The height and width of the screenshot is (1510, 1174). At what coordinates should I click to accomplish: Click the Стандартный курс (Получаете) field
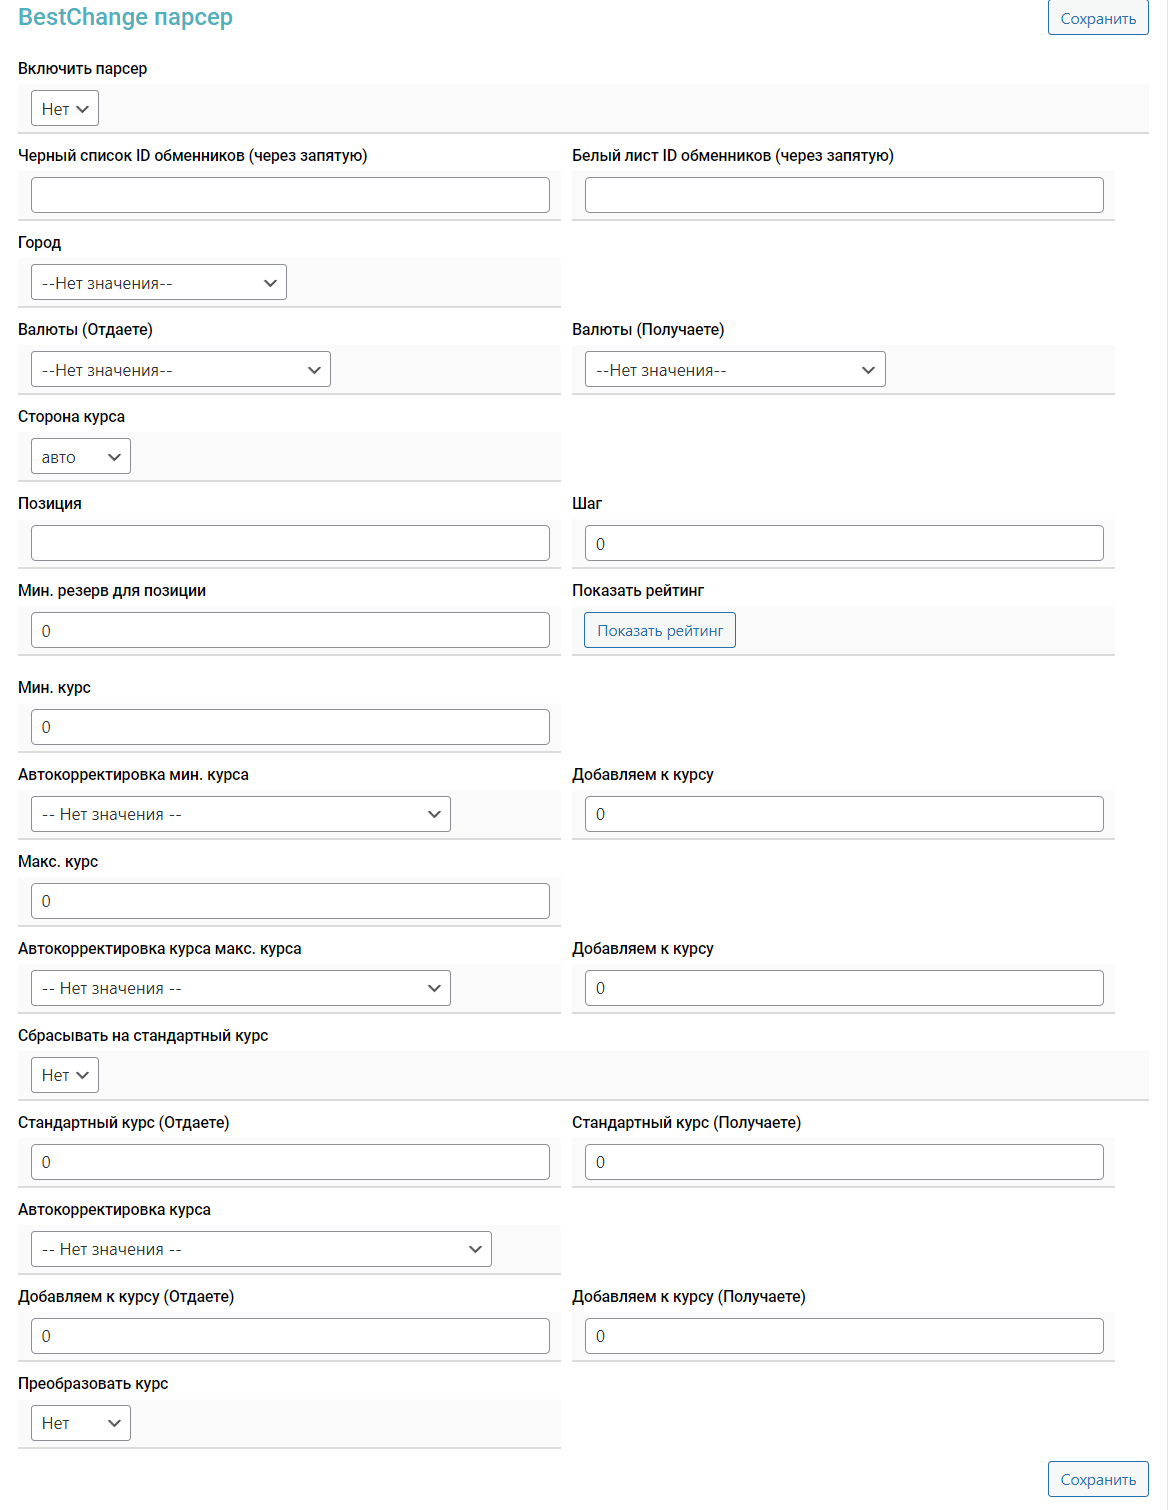coord(844,1162)
